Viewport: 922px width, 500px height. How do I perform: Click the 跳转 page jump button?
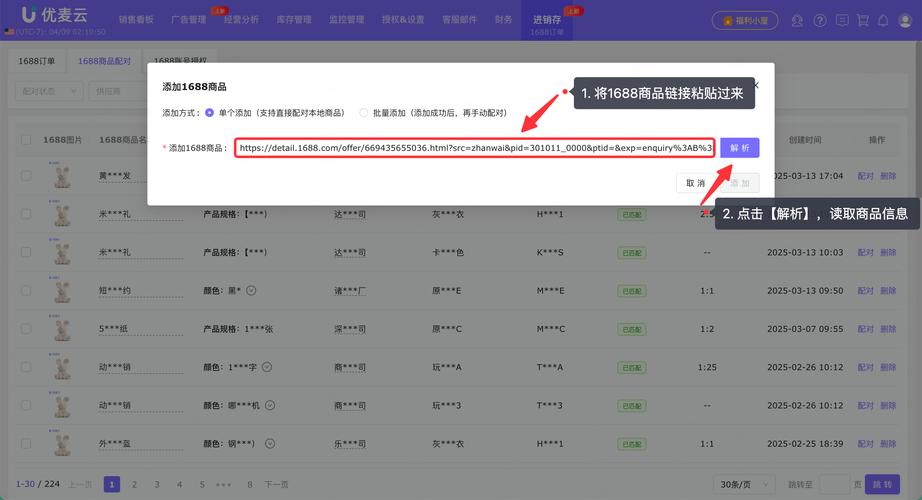pos(883,484)
